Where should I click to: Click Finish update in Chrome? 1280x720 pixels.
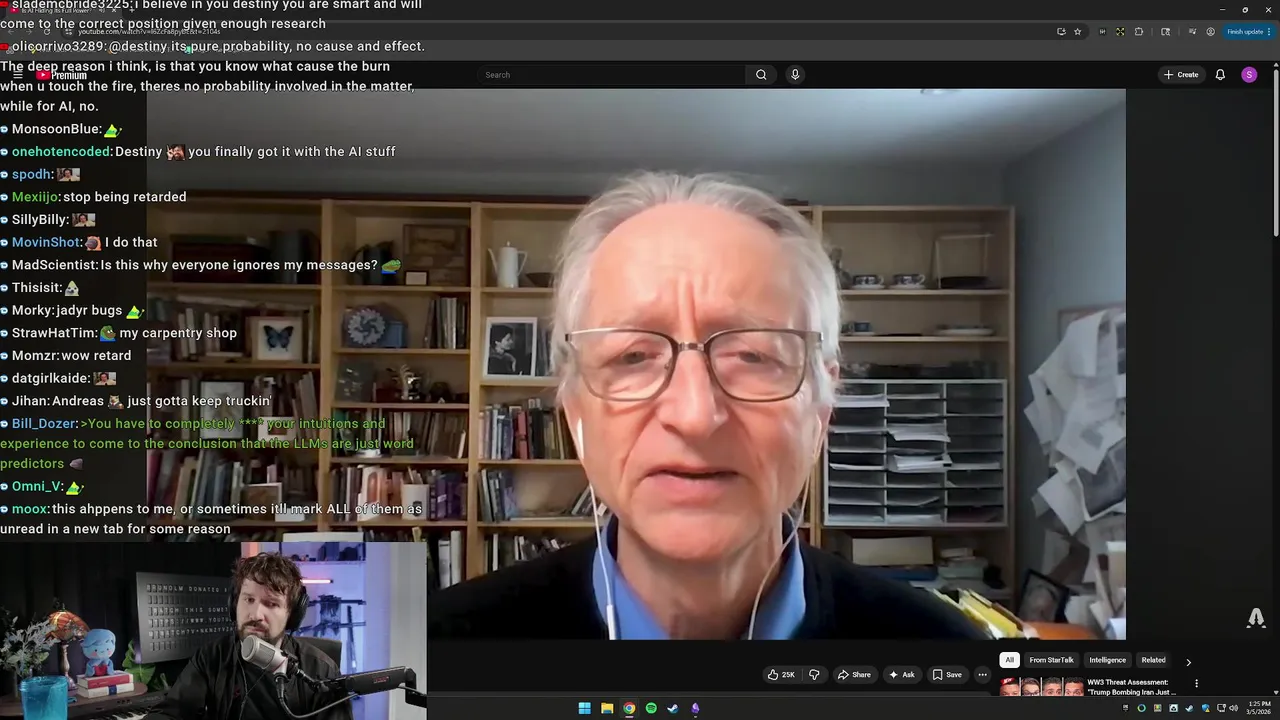click(1248, 32)
